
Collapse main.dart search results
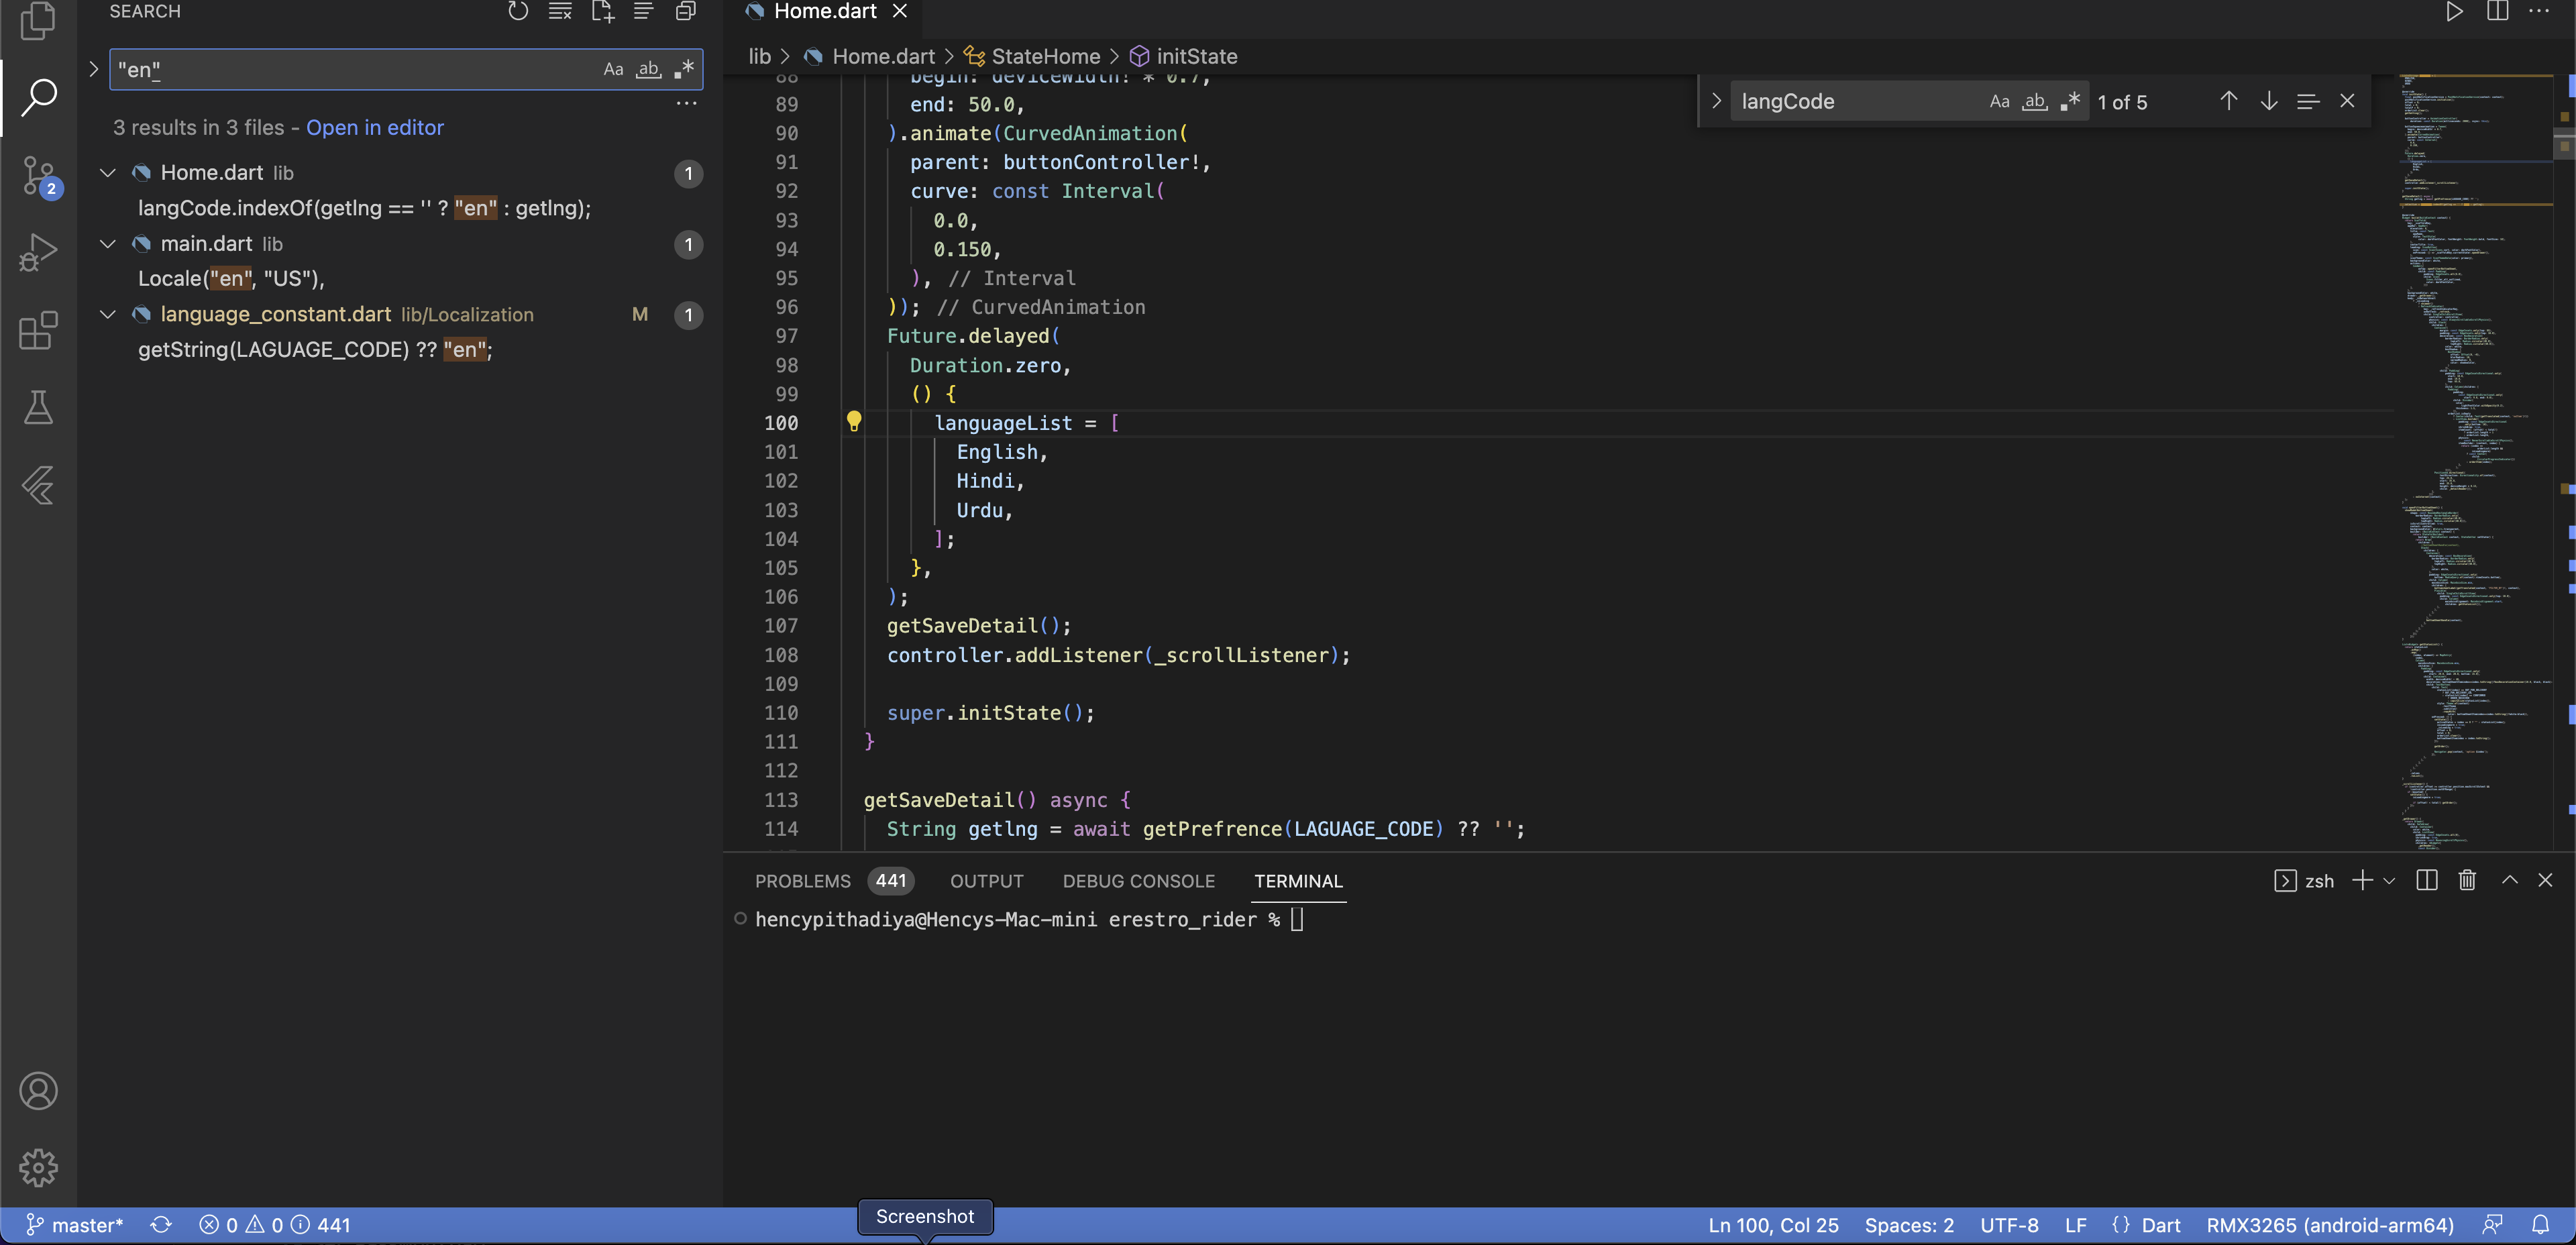[x=108, y=244]
